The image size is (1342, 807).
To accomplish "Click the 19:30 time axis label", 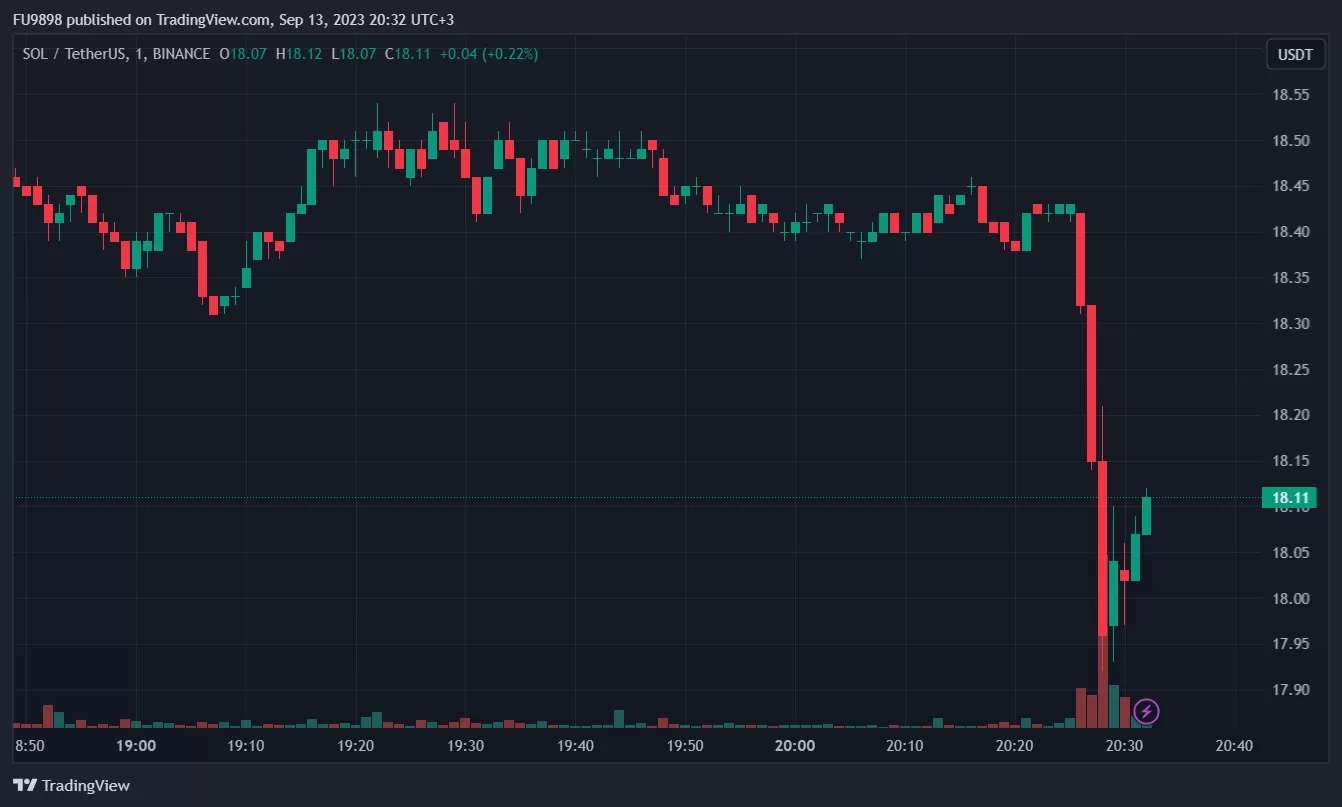I will point(465,745).
